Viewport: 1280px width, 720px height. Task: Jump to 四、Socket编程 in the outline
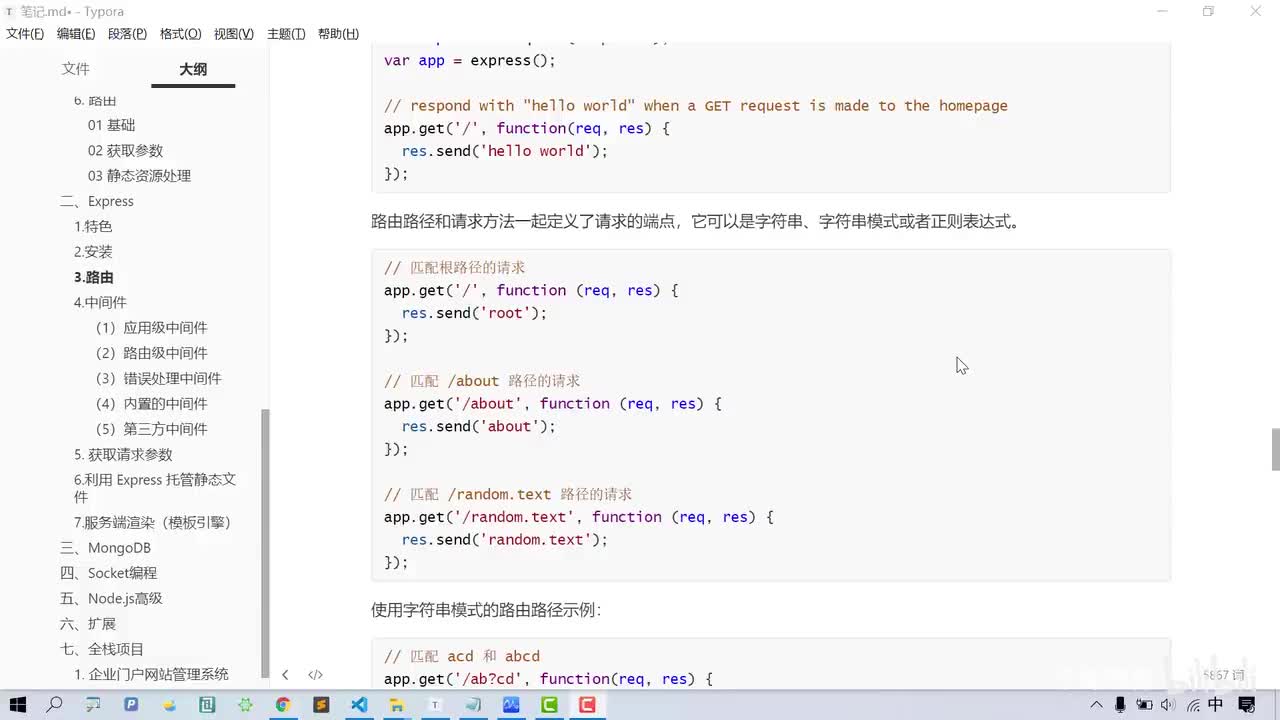point(108,573)
